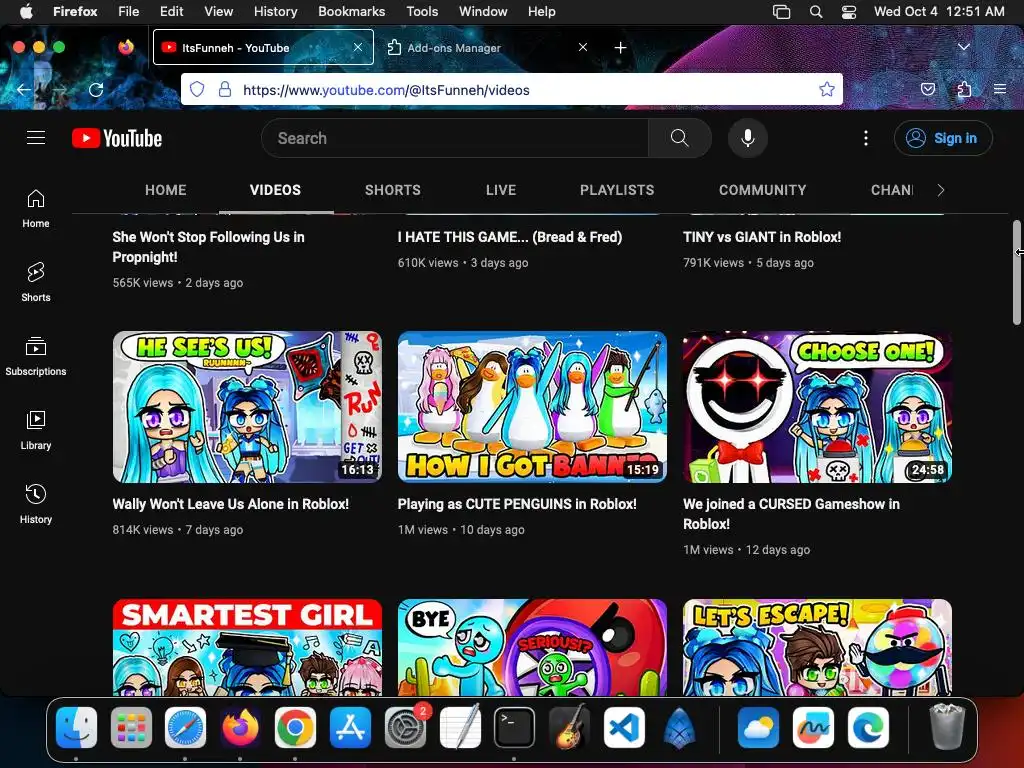Click the HE SEE'S US thumbnail
1024x768 pixels.
pyautogui.click(x=247, y=407)
